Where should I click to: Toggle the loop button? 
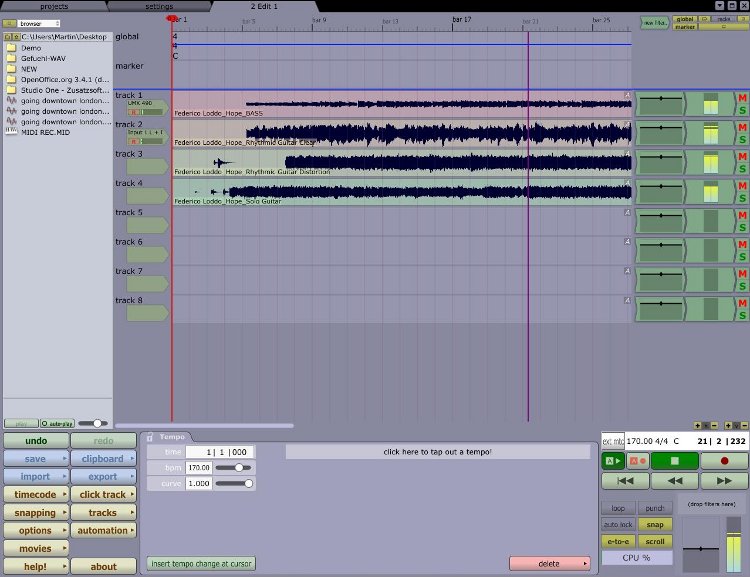(x=618, y=508)
